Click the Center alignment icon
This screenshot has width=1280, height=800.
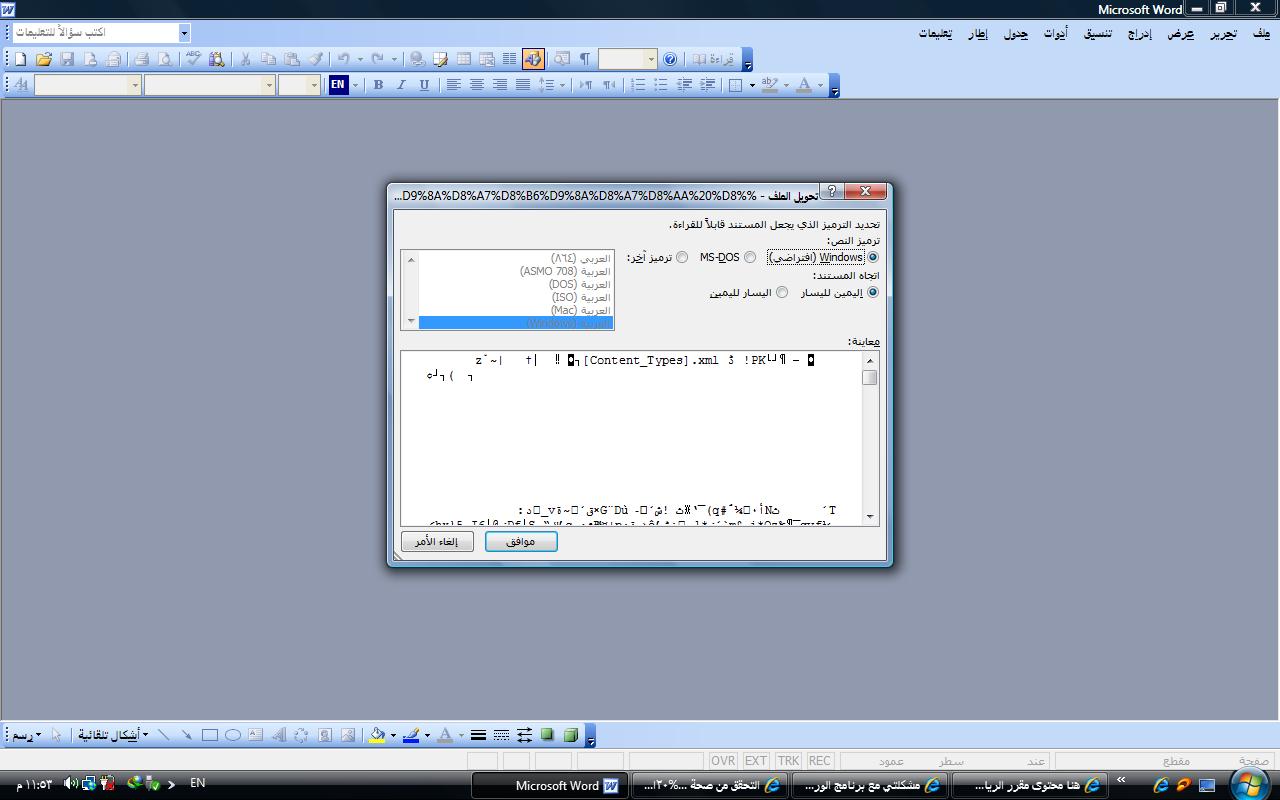(x=477, y=85)
